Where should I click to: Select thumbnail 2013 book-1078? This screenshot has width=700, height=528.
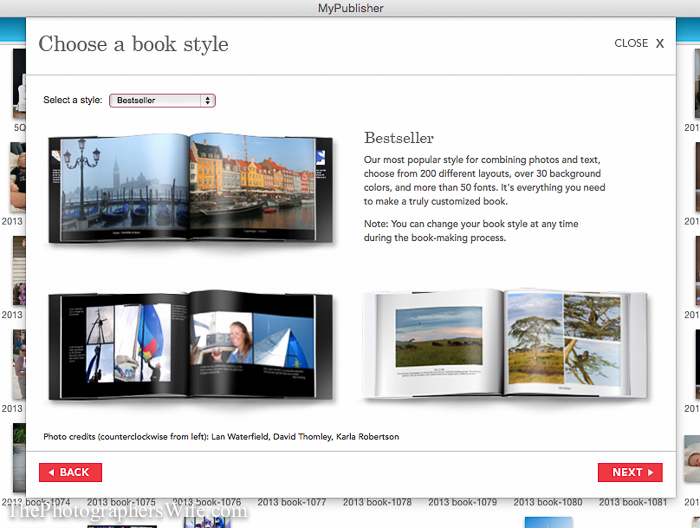pyautogui.click(x=377, y=503)
